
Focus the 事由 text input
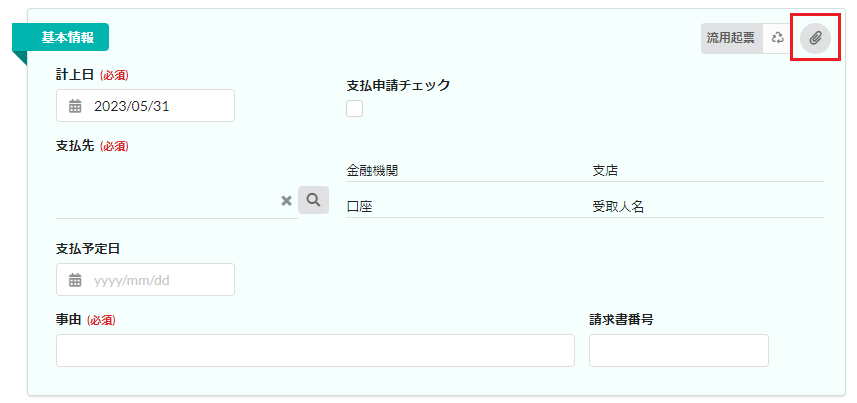coord(315,351)
